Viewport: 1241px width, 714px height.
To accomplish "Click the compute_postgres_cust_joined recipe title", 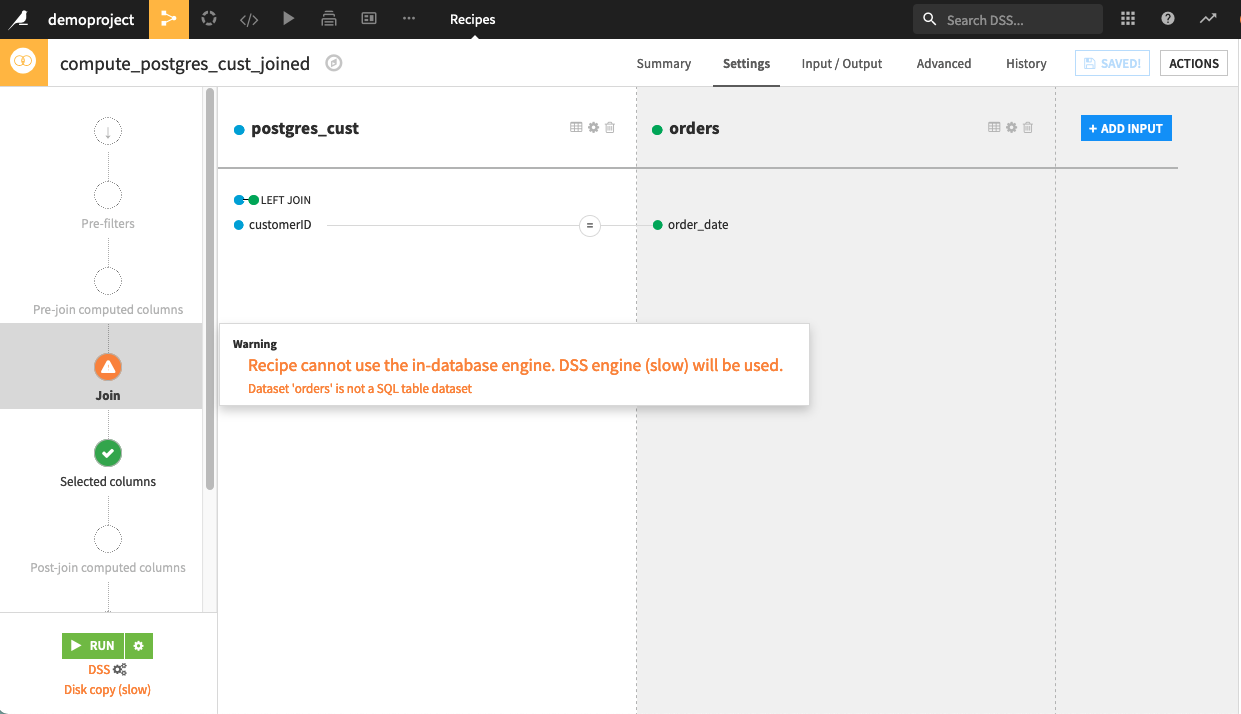I will click(185, 63).
